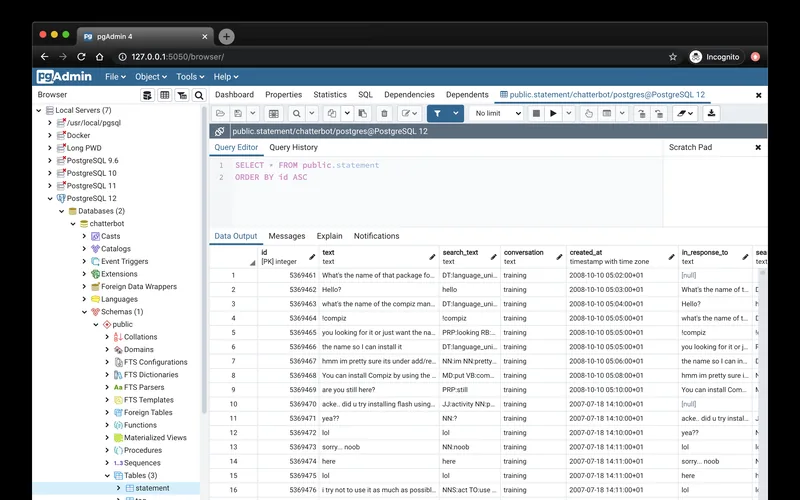Open the Copy options dropdown arrow
This screenshot has height=500, width=800.
pos(347,113)
